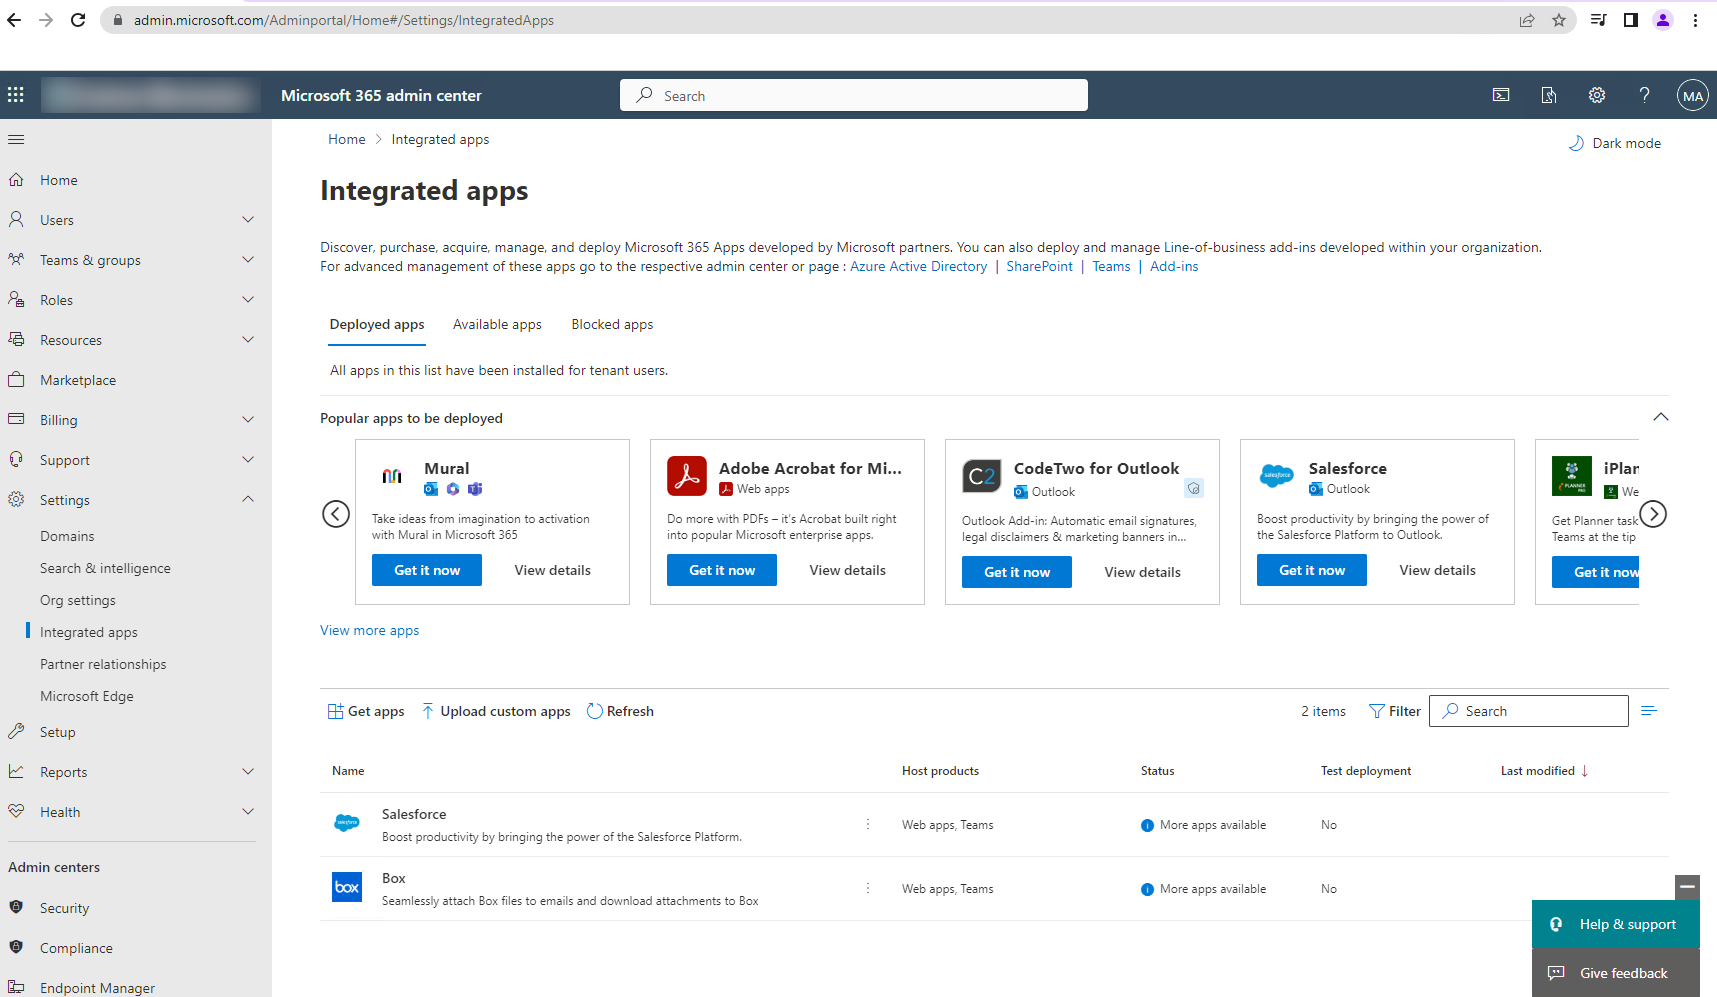Image resolution: width=1717 pixels, height=997 pixels.
Task: Click Get it now for Mural
Action: click(426, 569)
